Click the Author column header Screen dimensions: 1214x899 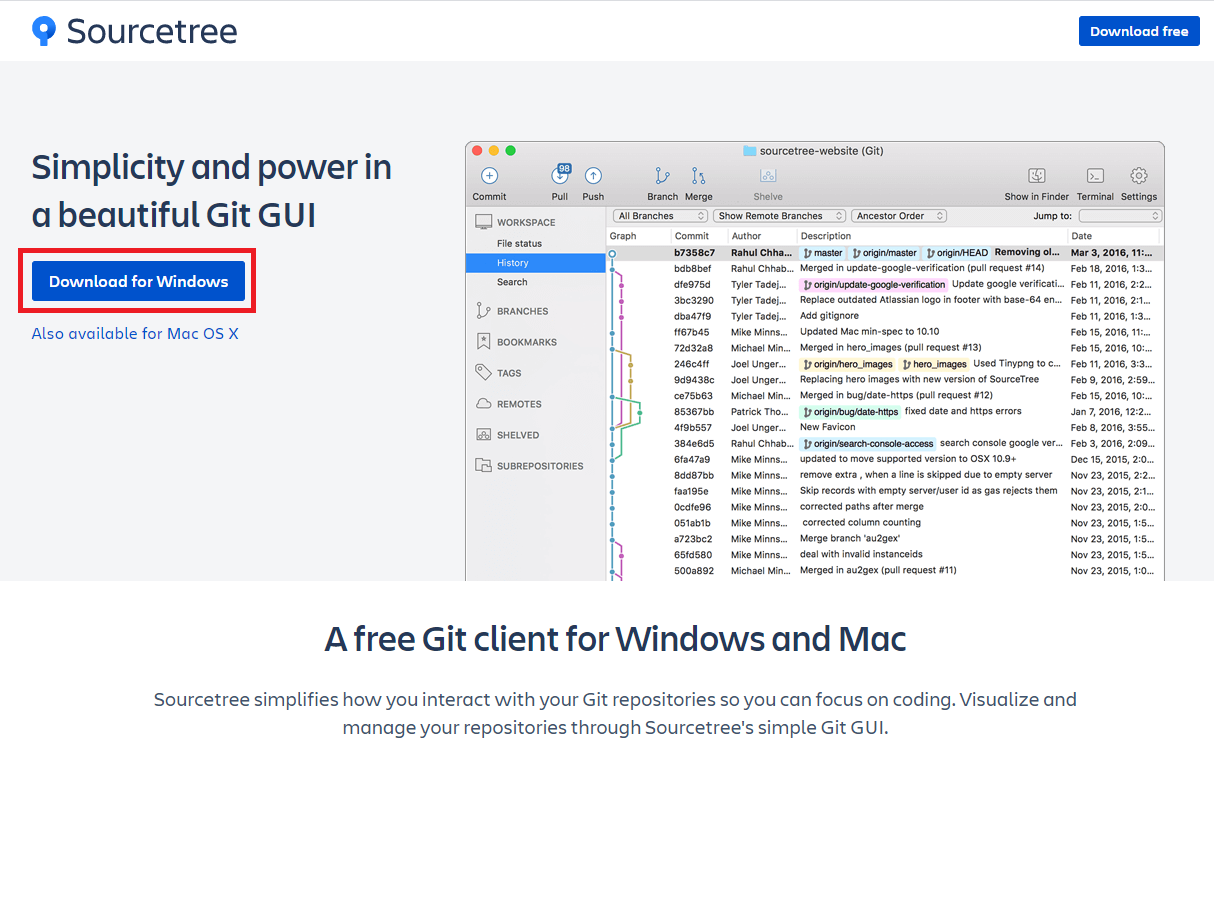(x=746, y=236)
